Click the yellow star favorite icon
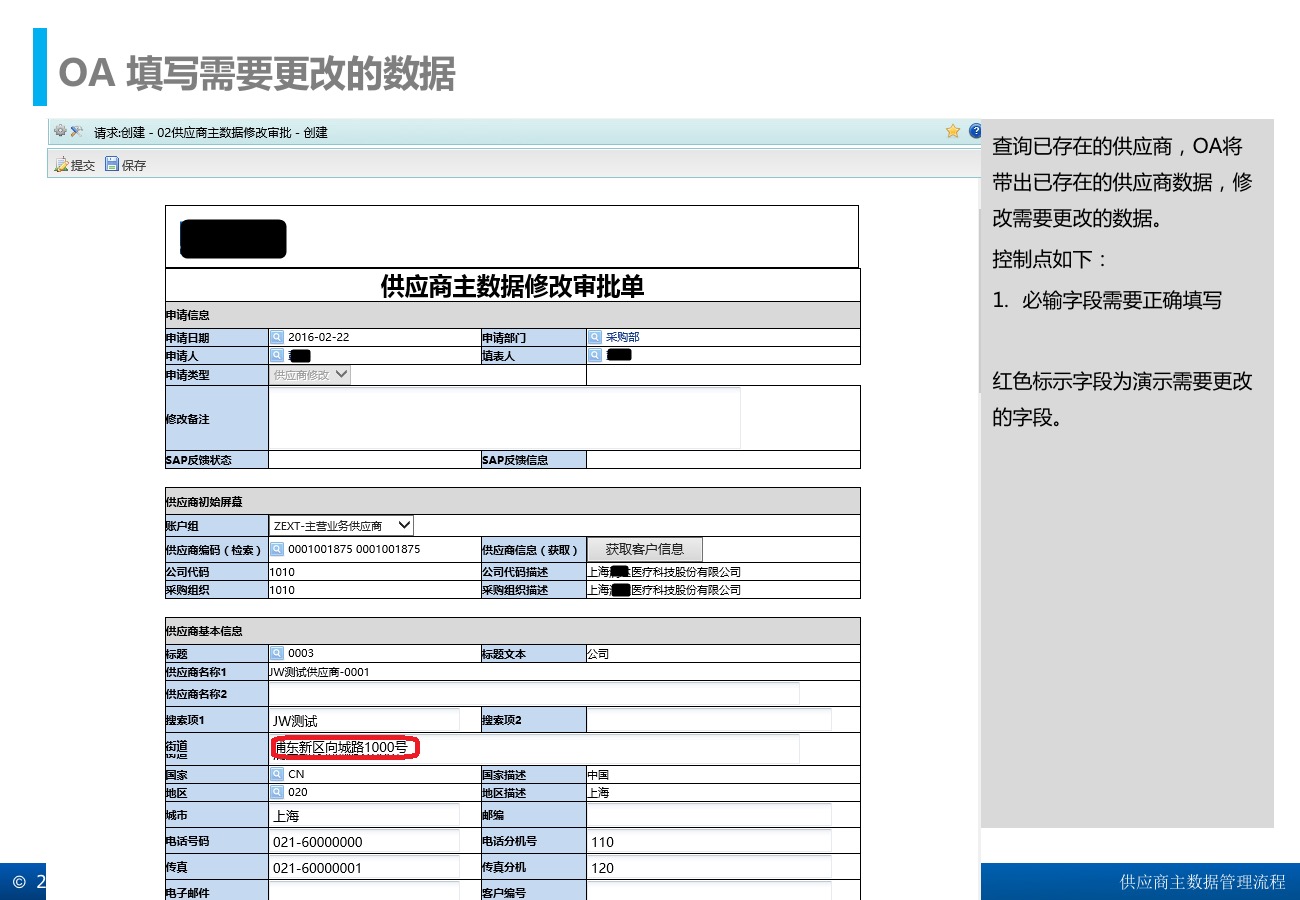 click(x=953, y=131)
